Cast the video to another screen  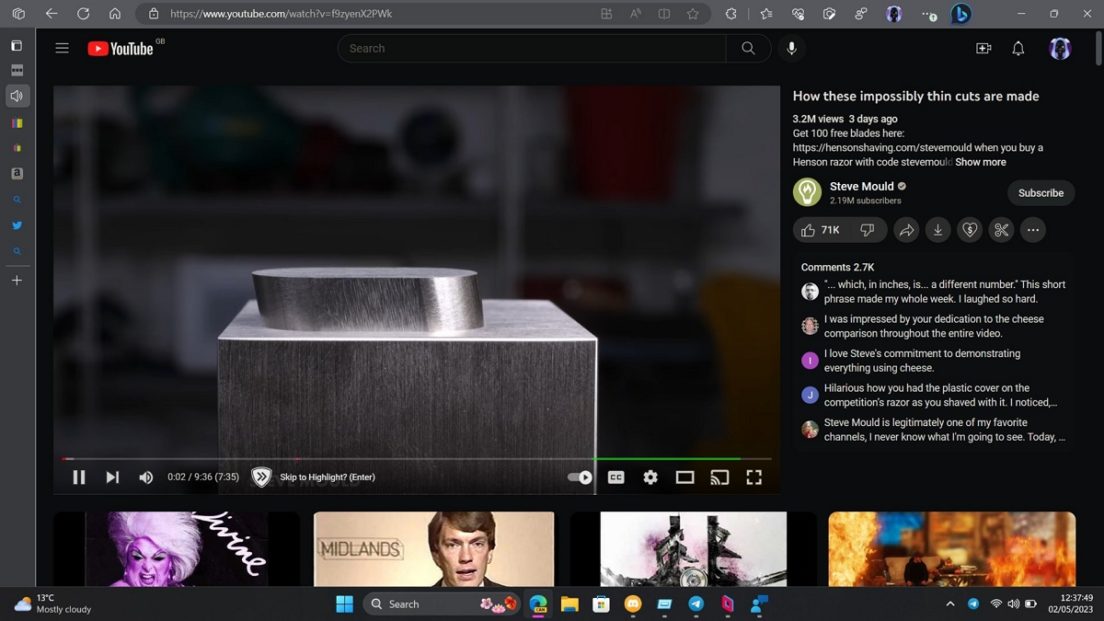(719, 477)
